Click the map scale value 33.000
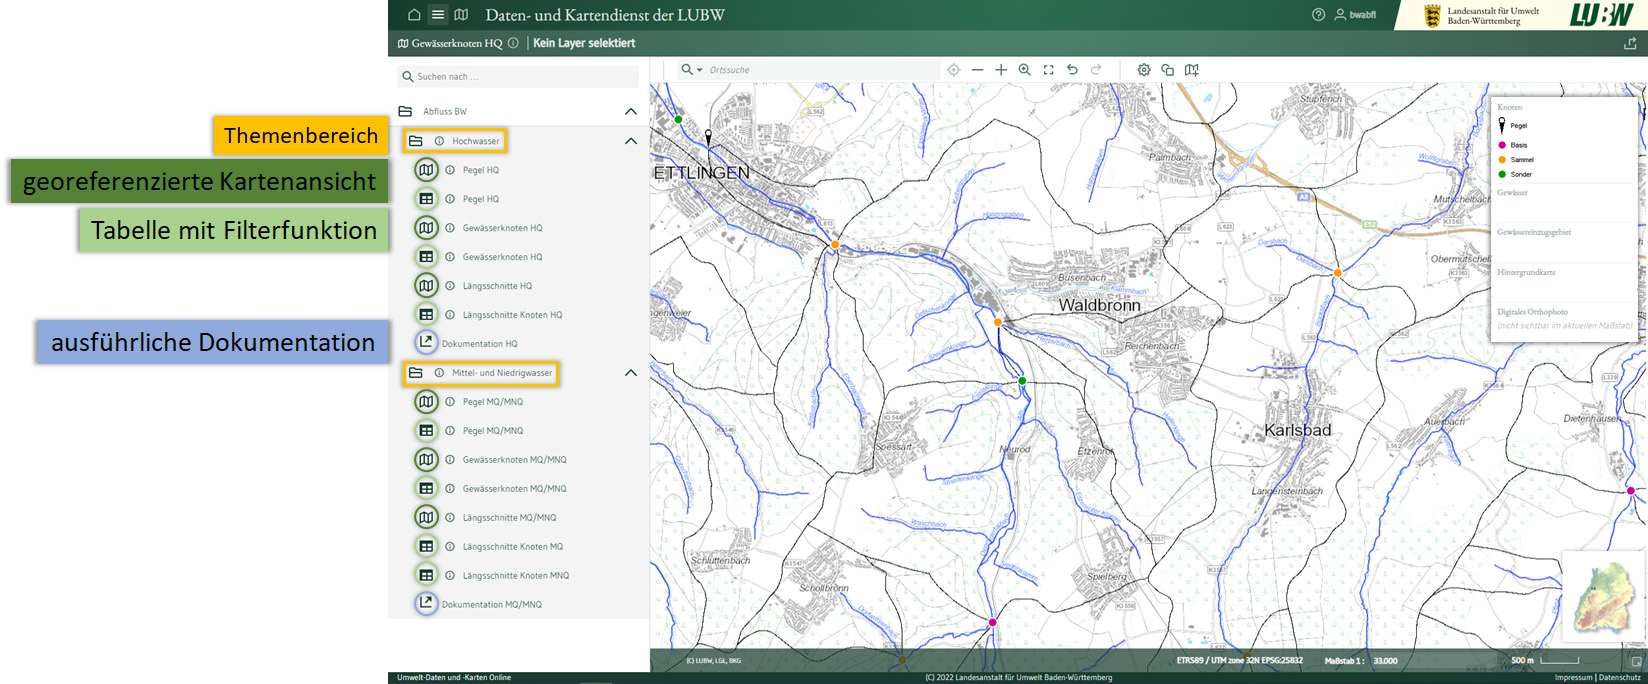This screenshot has height=684, width=1648. pos(1385,661)
